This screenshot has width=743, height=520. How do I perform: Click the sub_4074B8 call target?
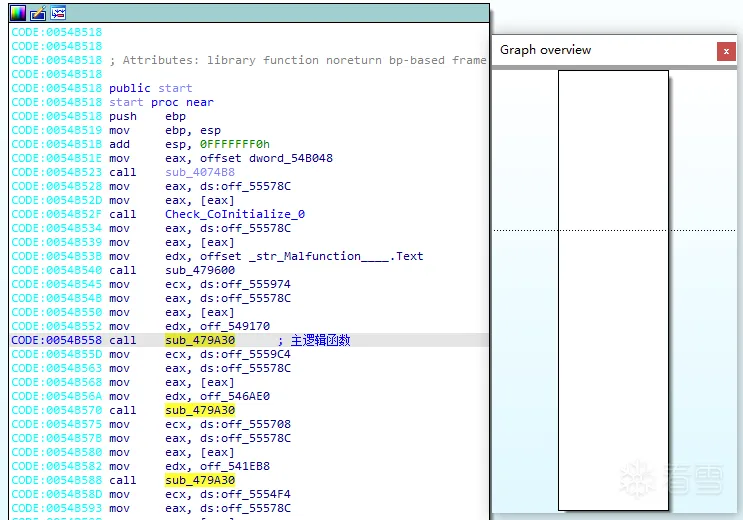(x=200, y=172)
